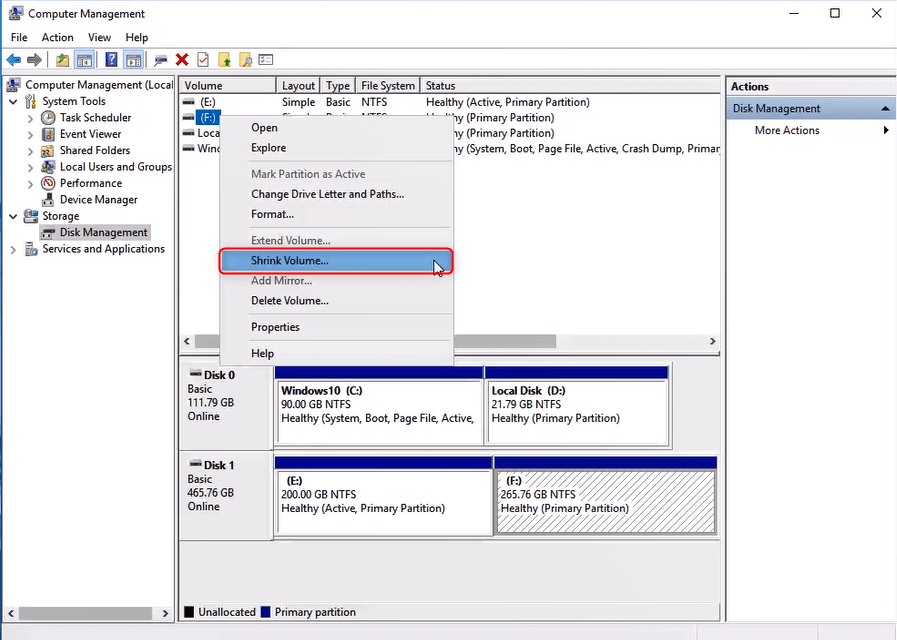Expand Local Users and Groups node
897x640 pixels.
tap(30, 167)
